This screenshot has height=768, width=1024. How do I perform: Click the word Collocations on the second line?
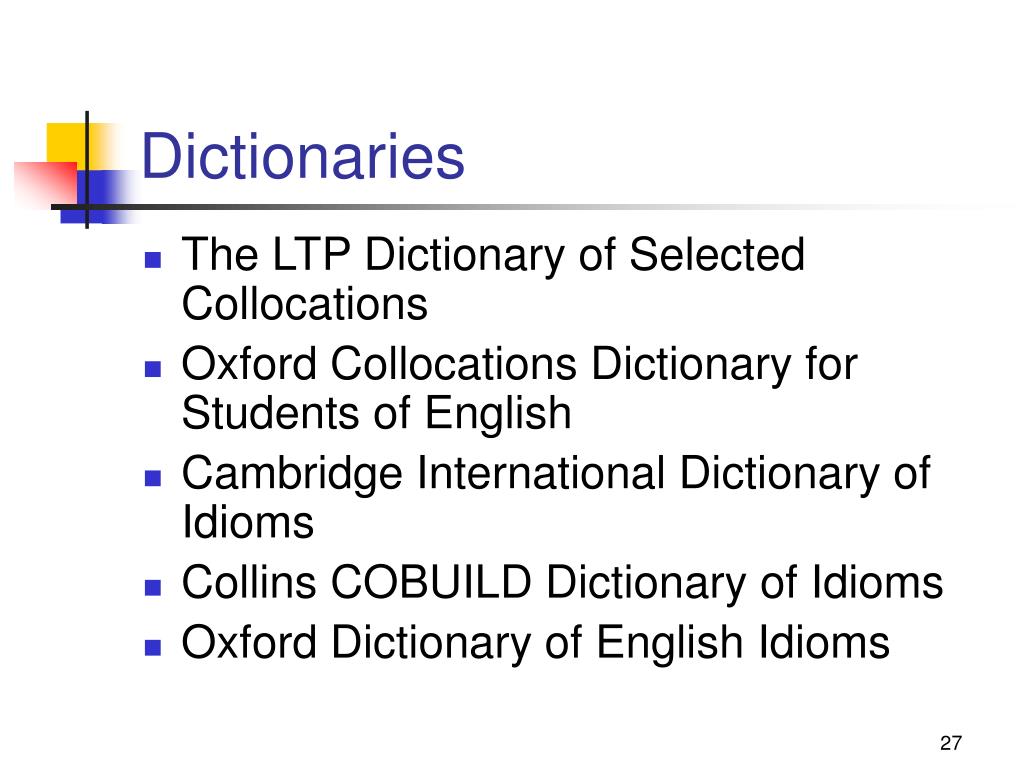(x=304, y=304)
